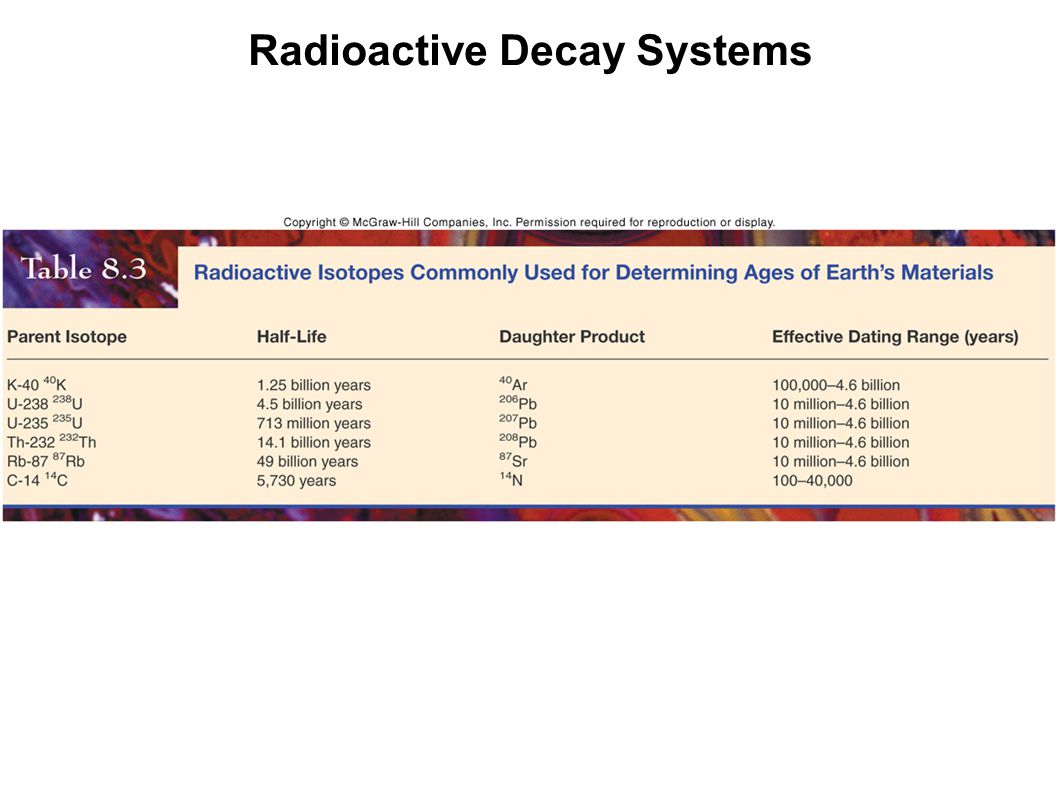The image size is (1058, 793).
Task: Select the '208Pb' daughter product
Action: [518, 441]
